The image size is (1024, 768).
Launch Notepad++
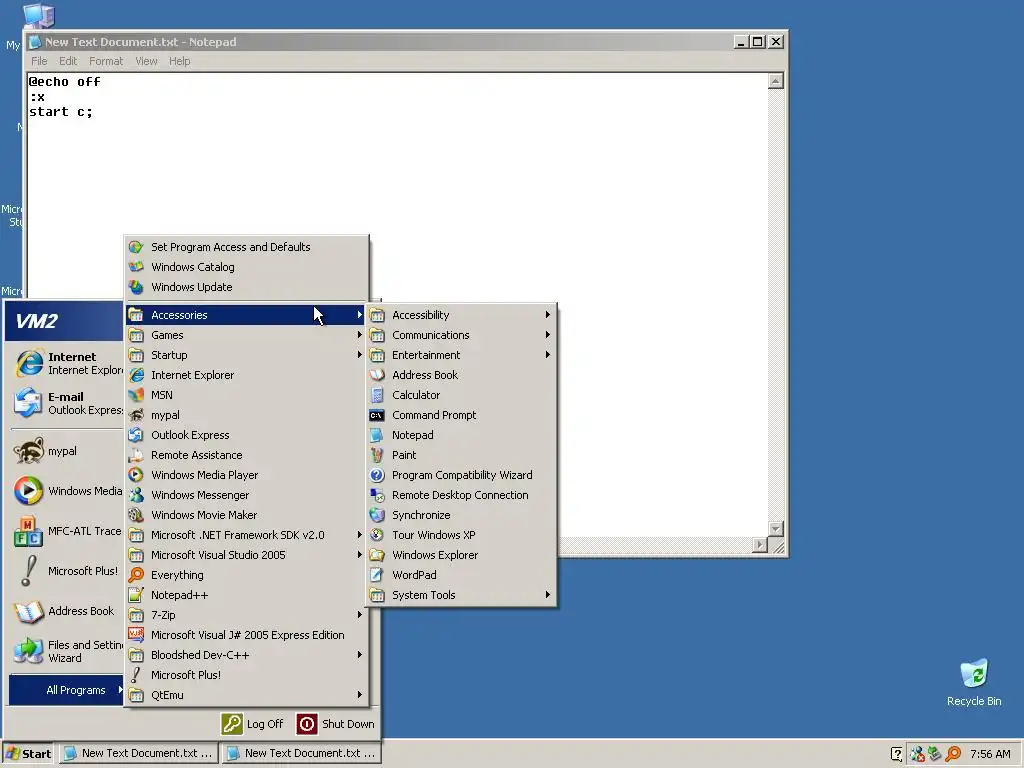[x=247, y=595]
